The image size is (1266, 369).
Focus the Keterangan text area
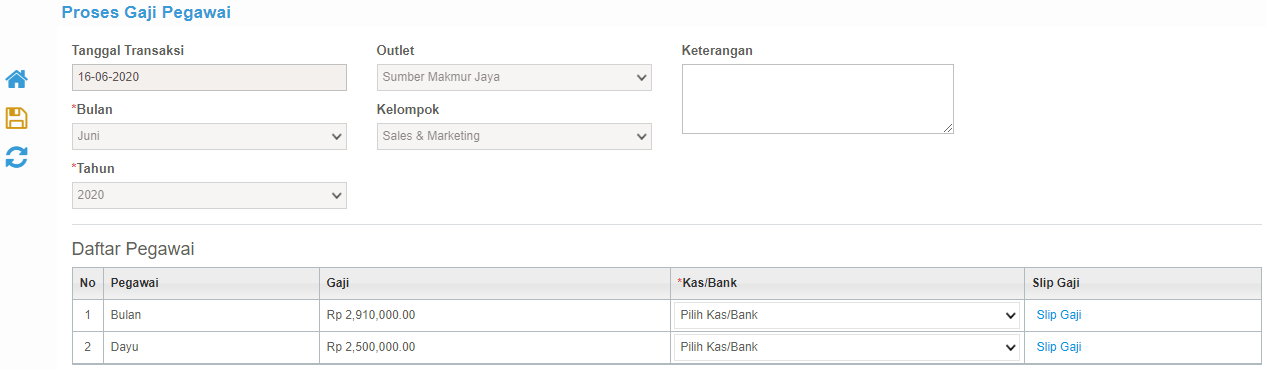point(818,99)
